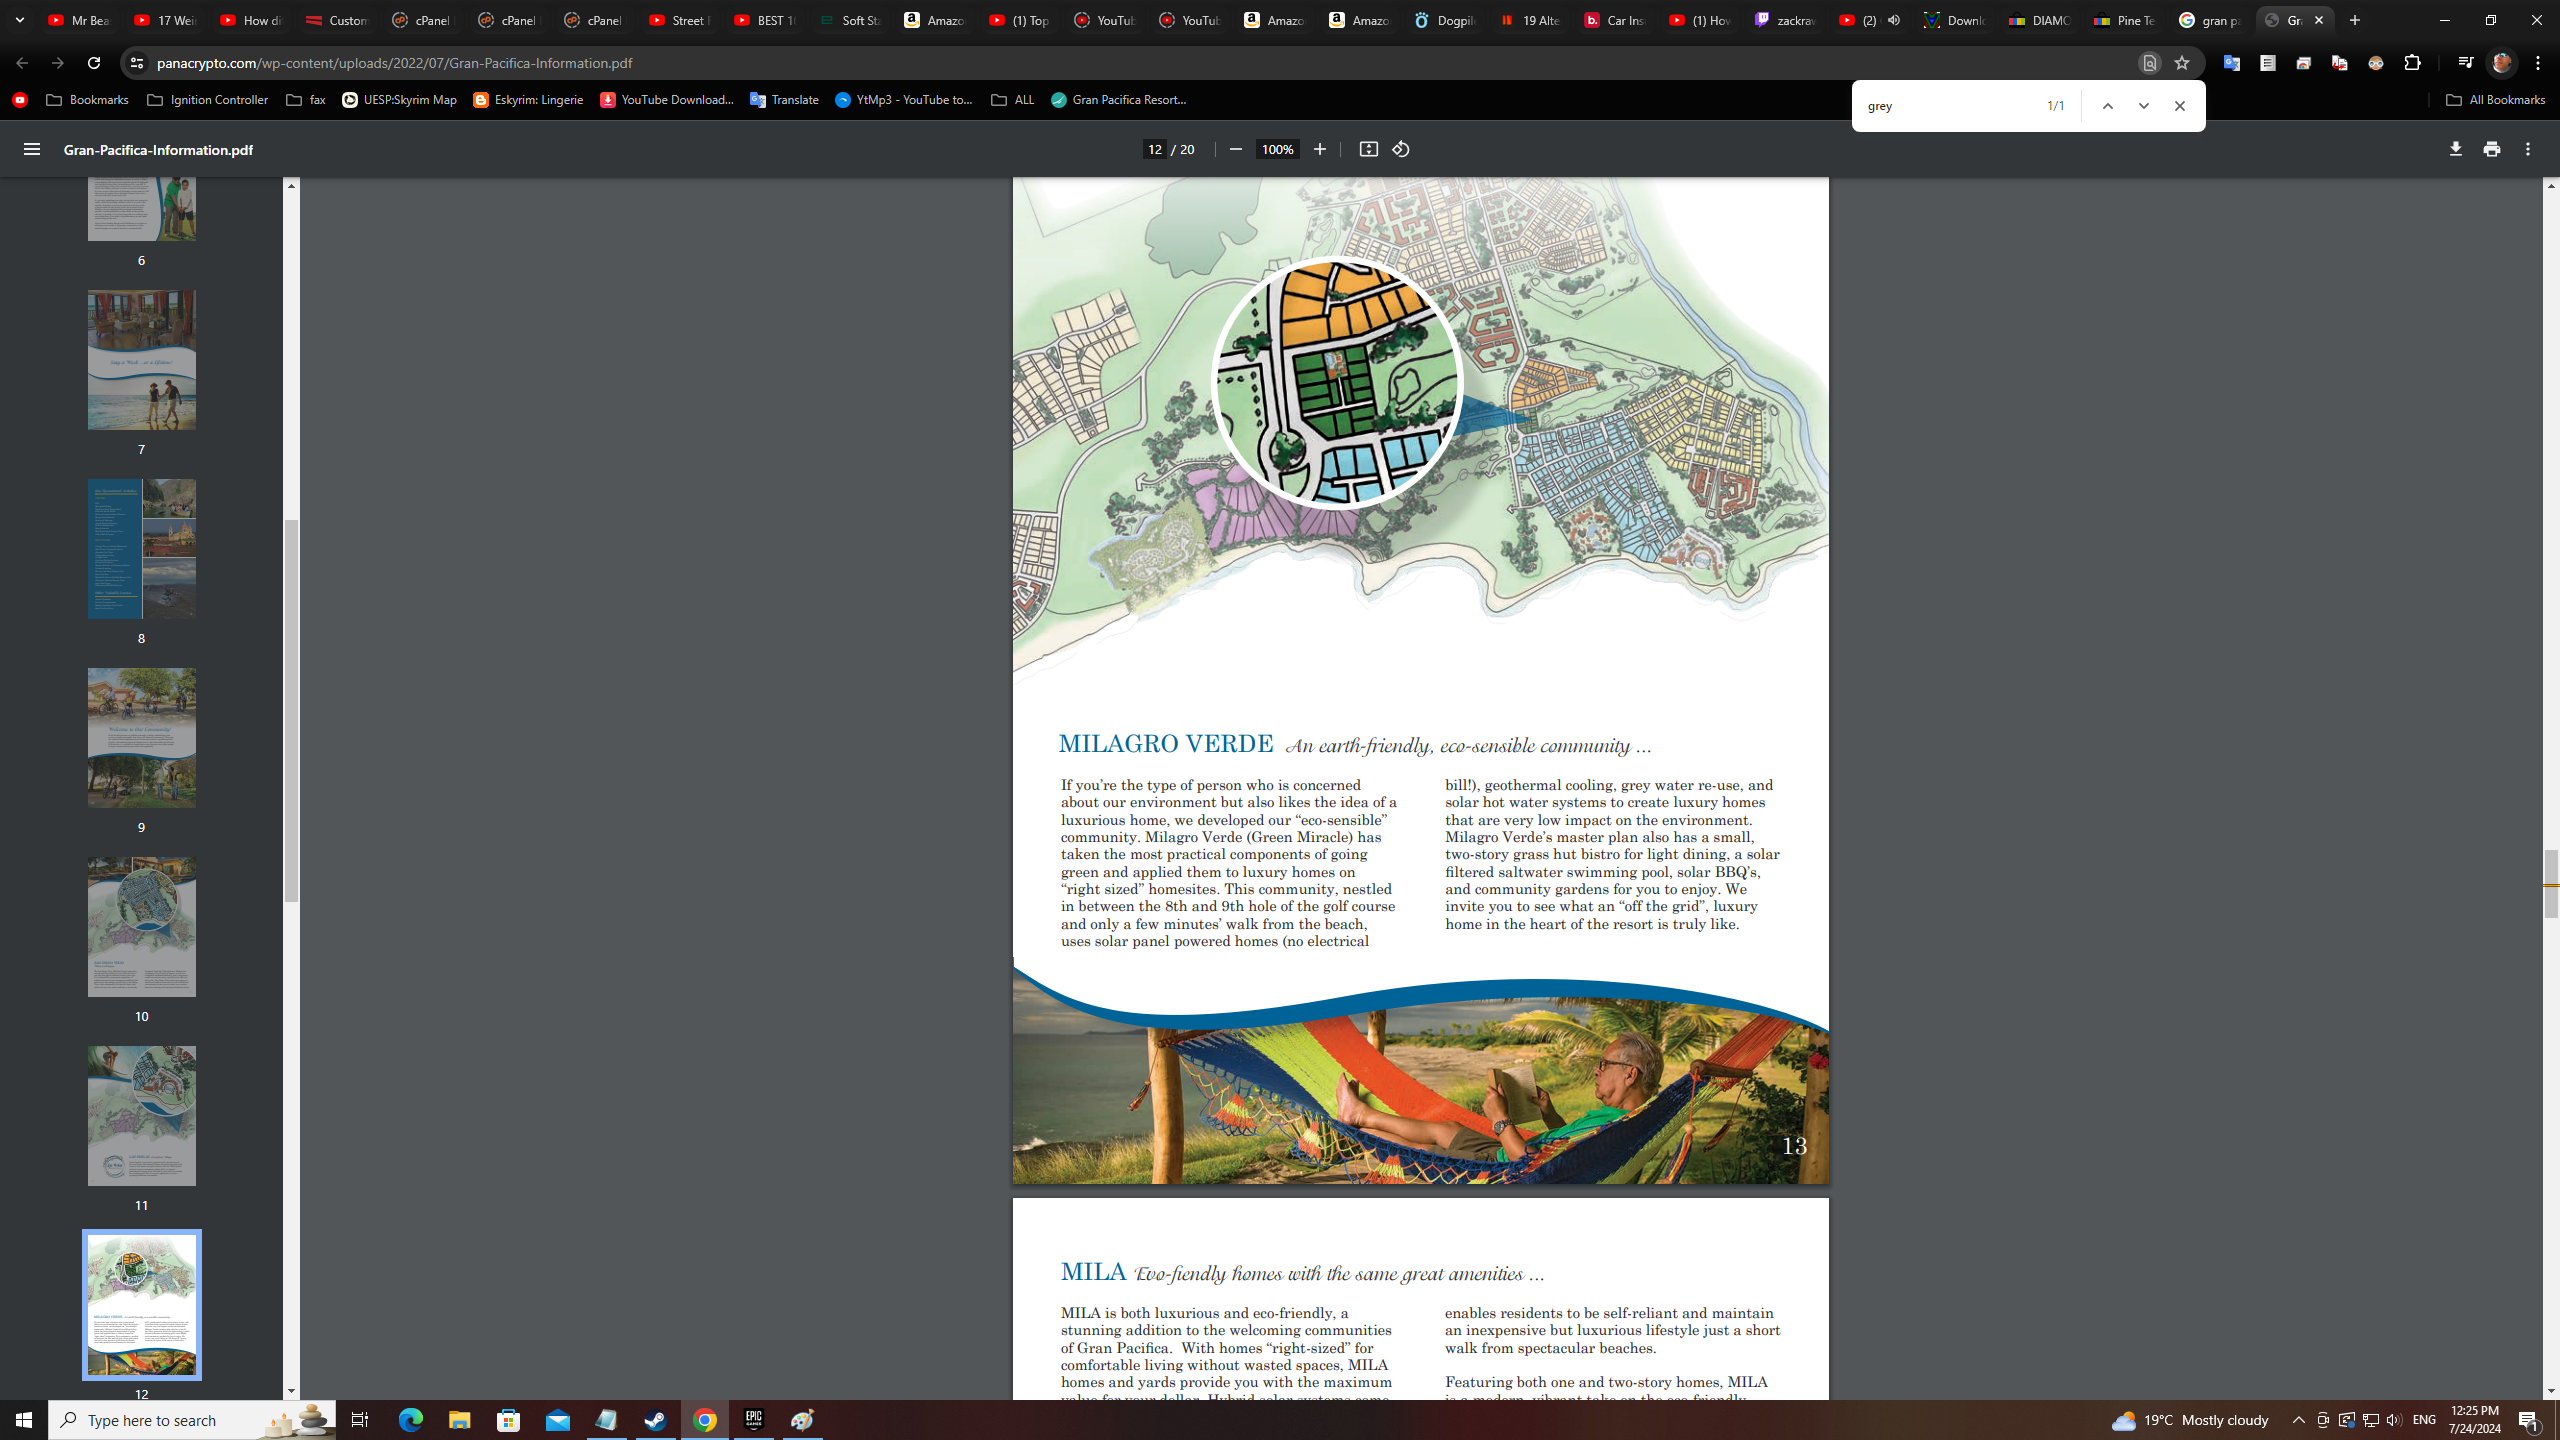Open Steam from taskbar
The width and height of the screenshot is (2560, 1440).
click(656, 1420)
